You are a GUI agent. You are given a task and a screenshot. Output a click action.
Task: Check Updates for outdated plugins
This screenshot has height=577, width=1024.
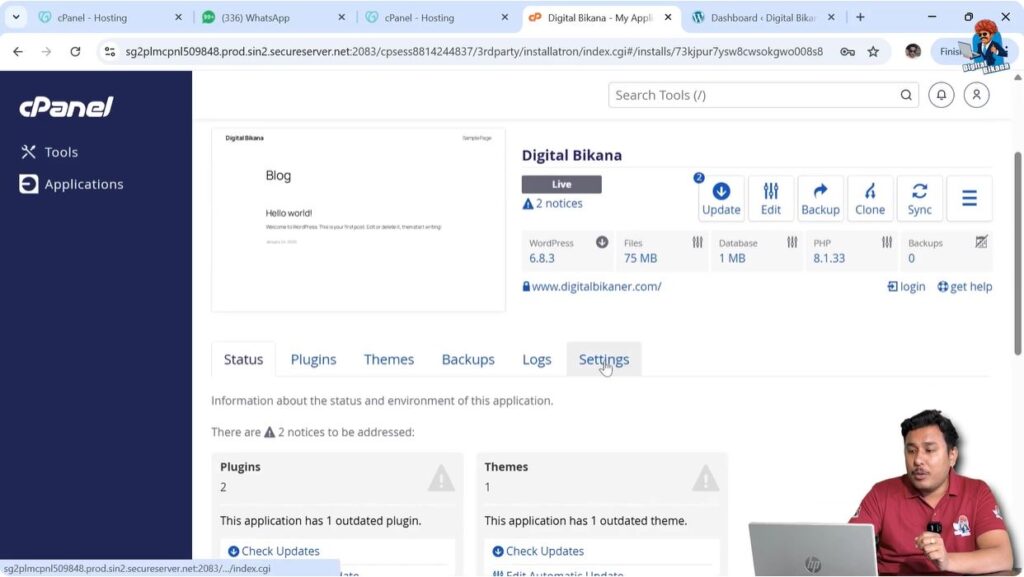pos(279,550)
